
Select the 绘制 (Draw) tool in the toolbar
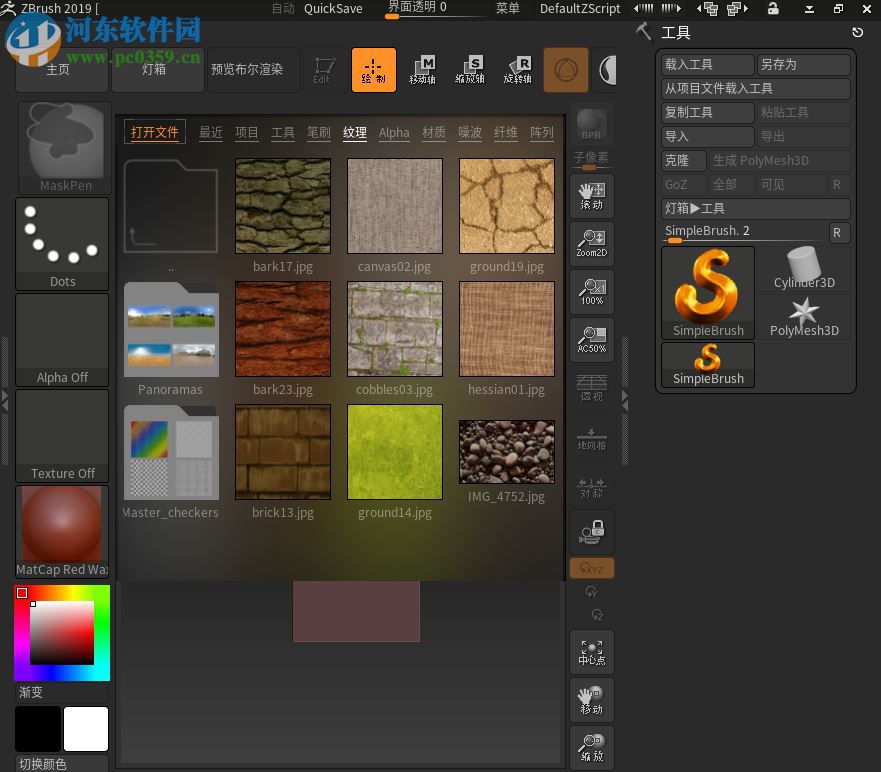(373, 70)
